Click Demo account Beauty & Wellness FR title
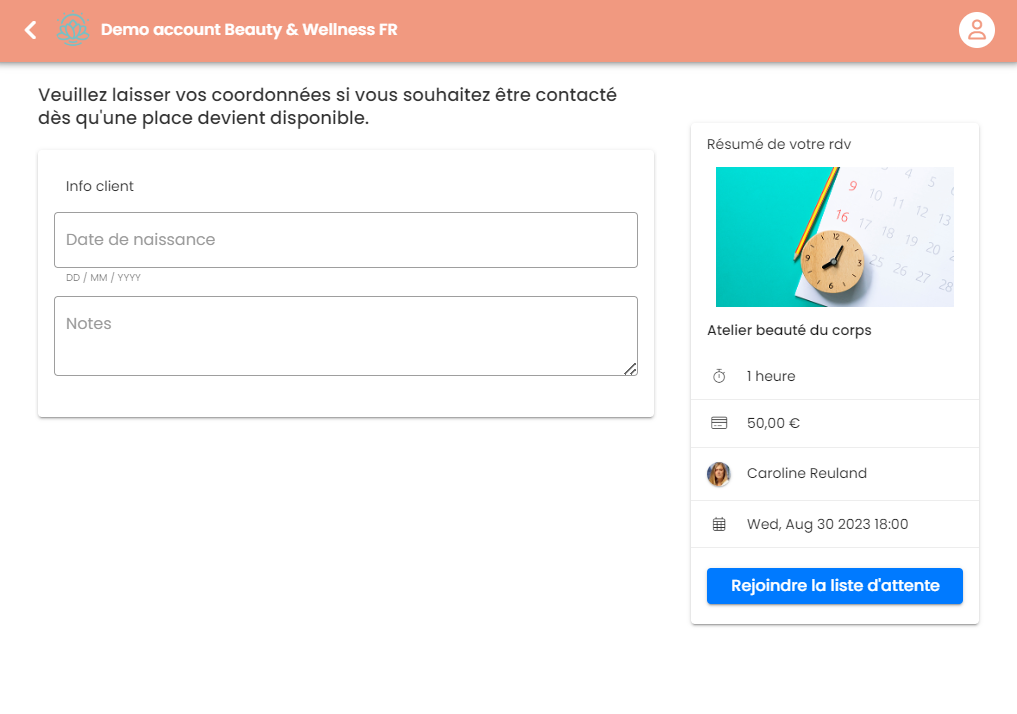The image size is (1017, 714). coord(249,30)
